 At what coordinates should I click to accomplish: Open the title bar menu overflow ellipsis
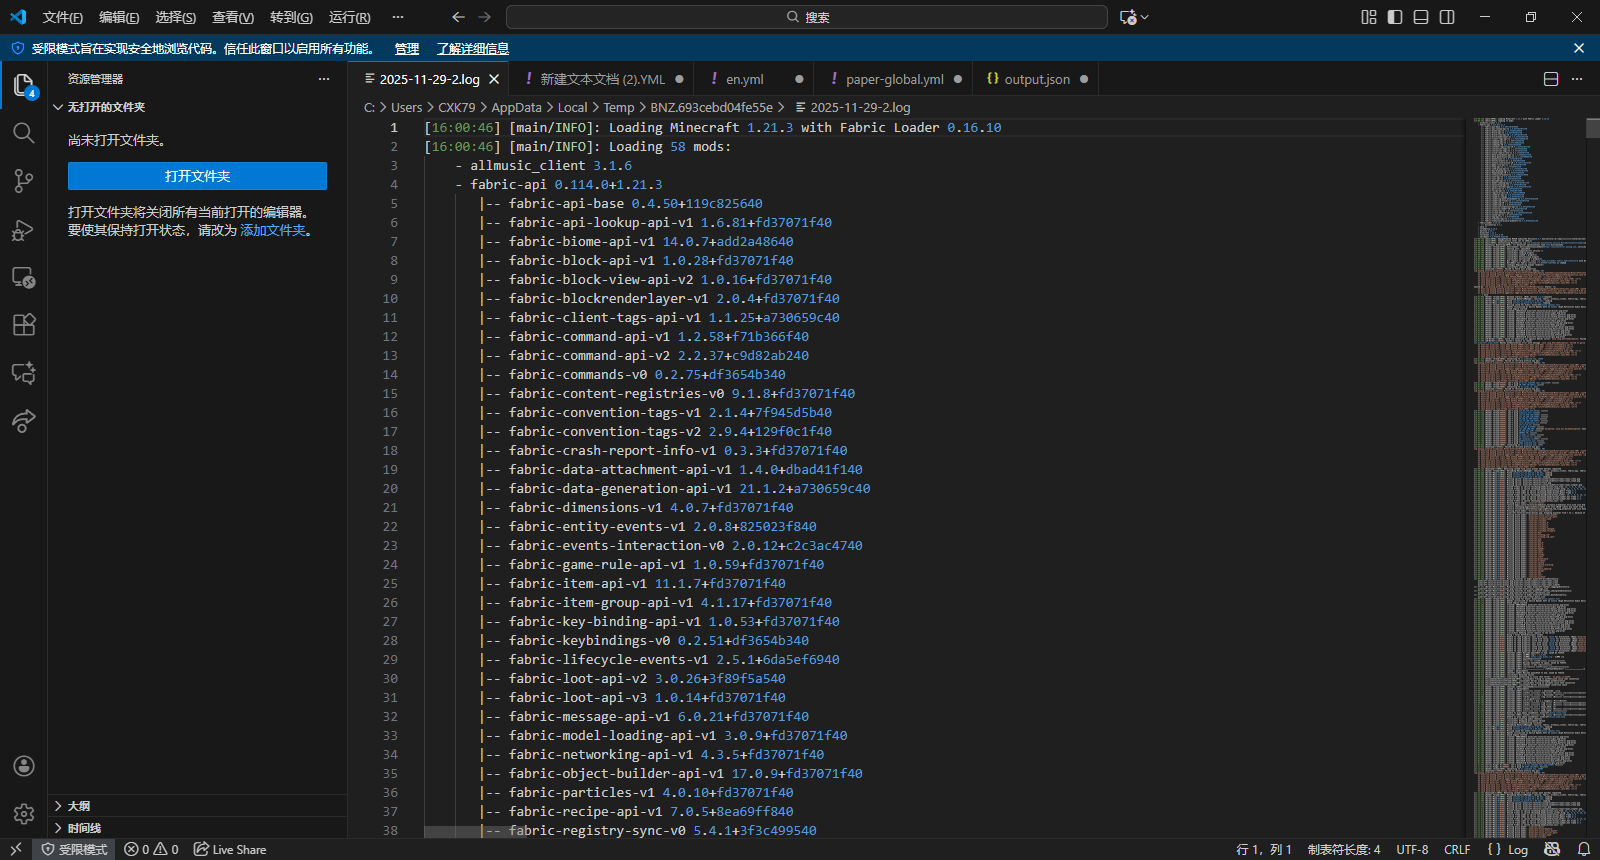tap(398, 17)
